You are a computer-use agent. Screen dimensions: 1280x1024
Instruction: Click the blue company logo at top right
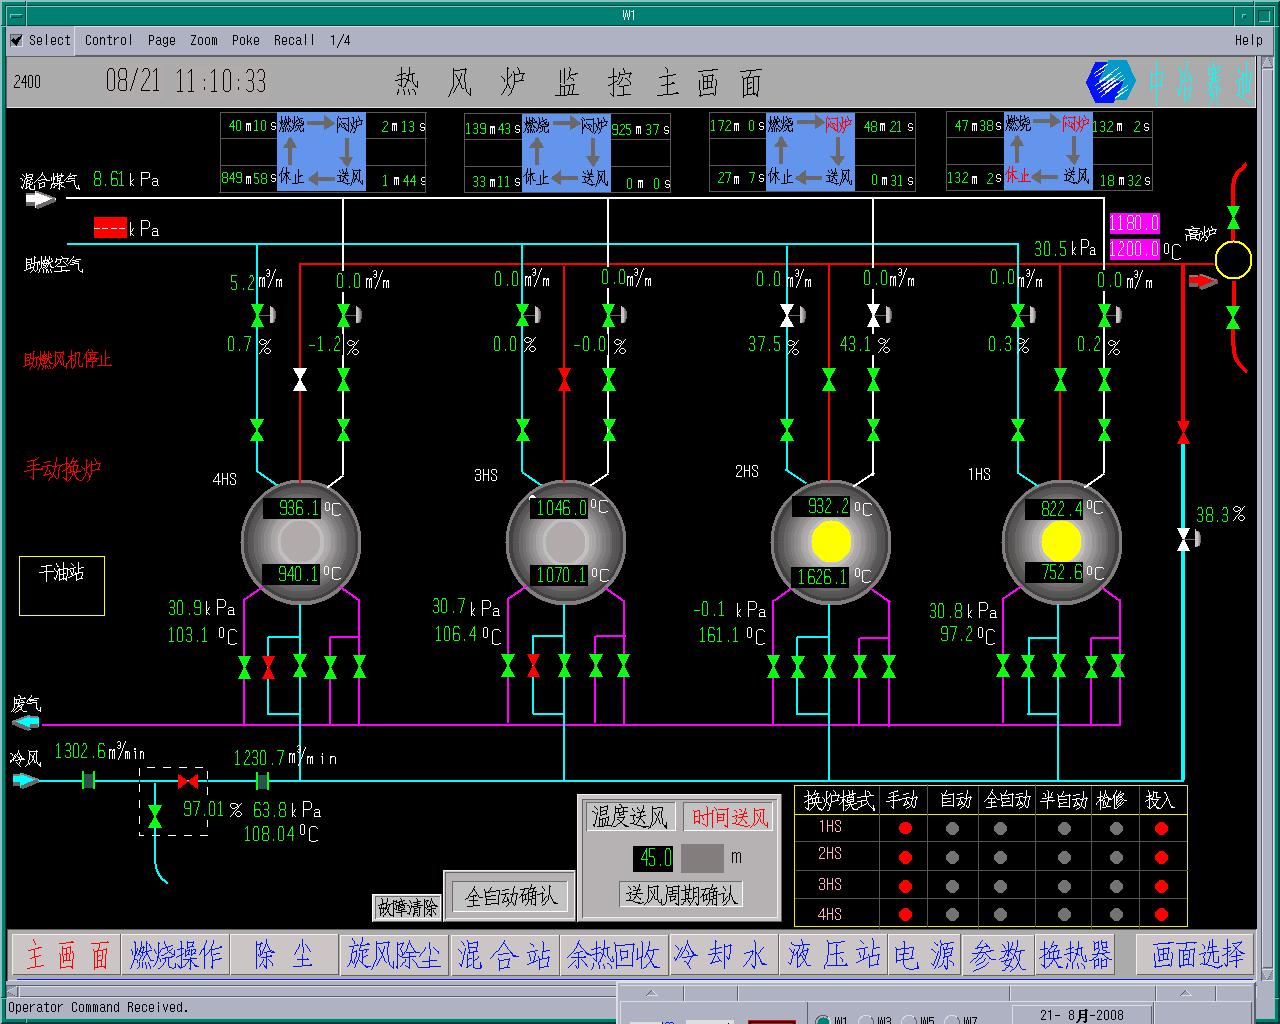pos(1110,82)
